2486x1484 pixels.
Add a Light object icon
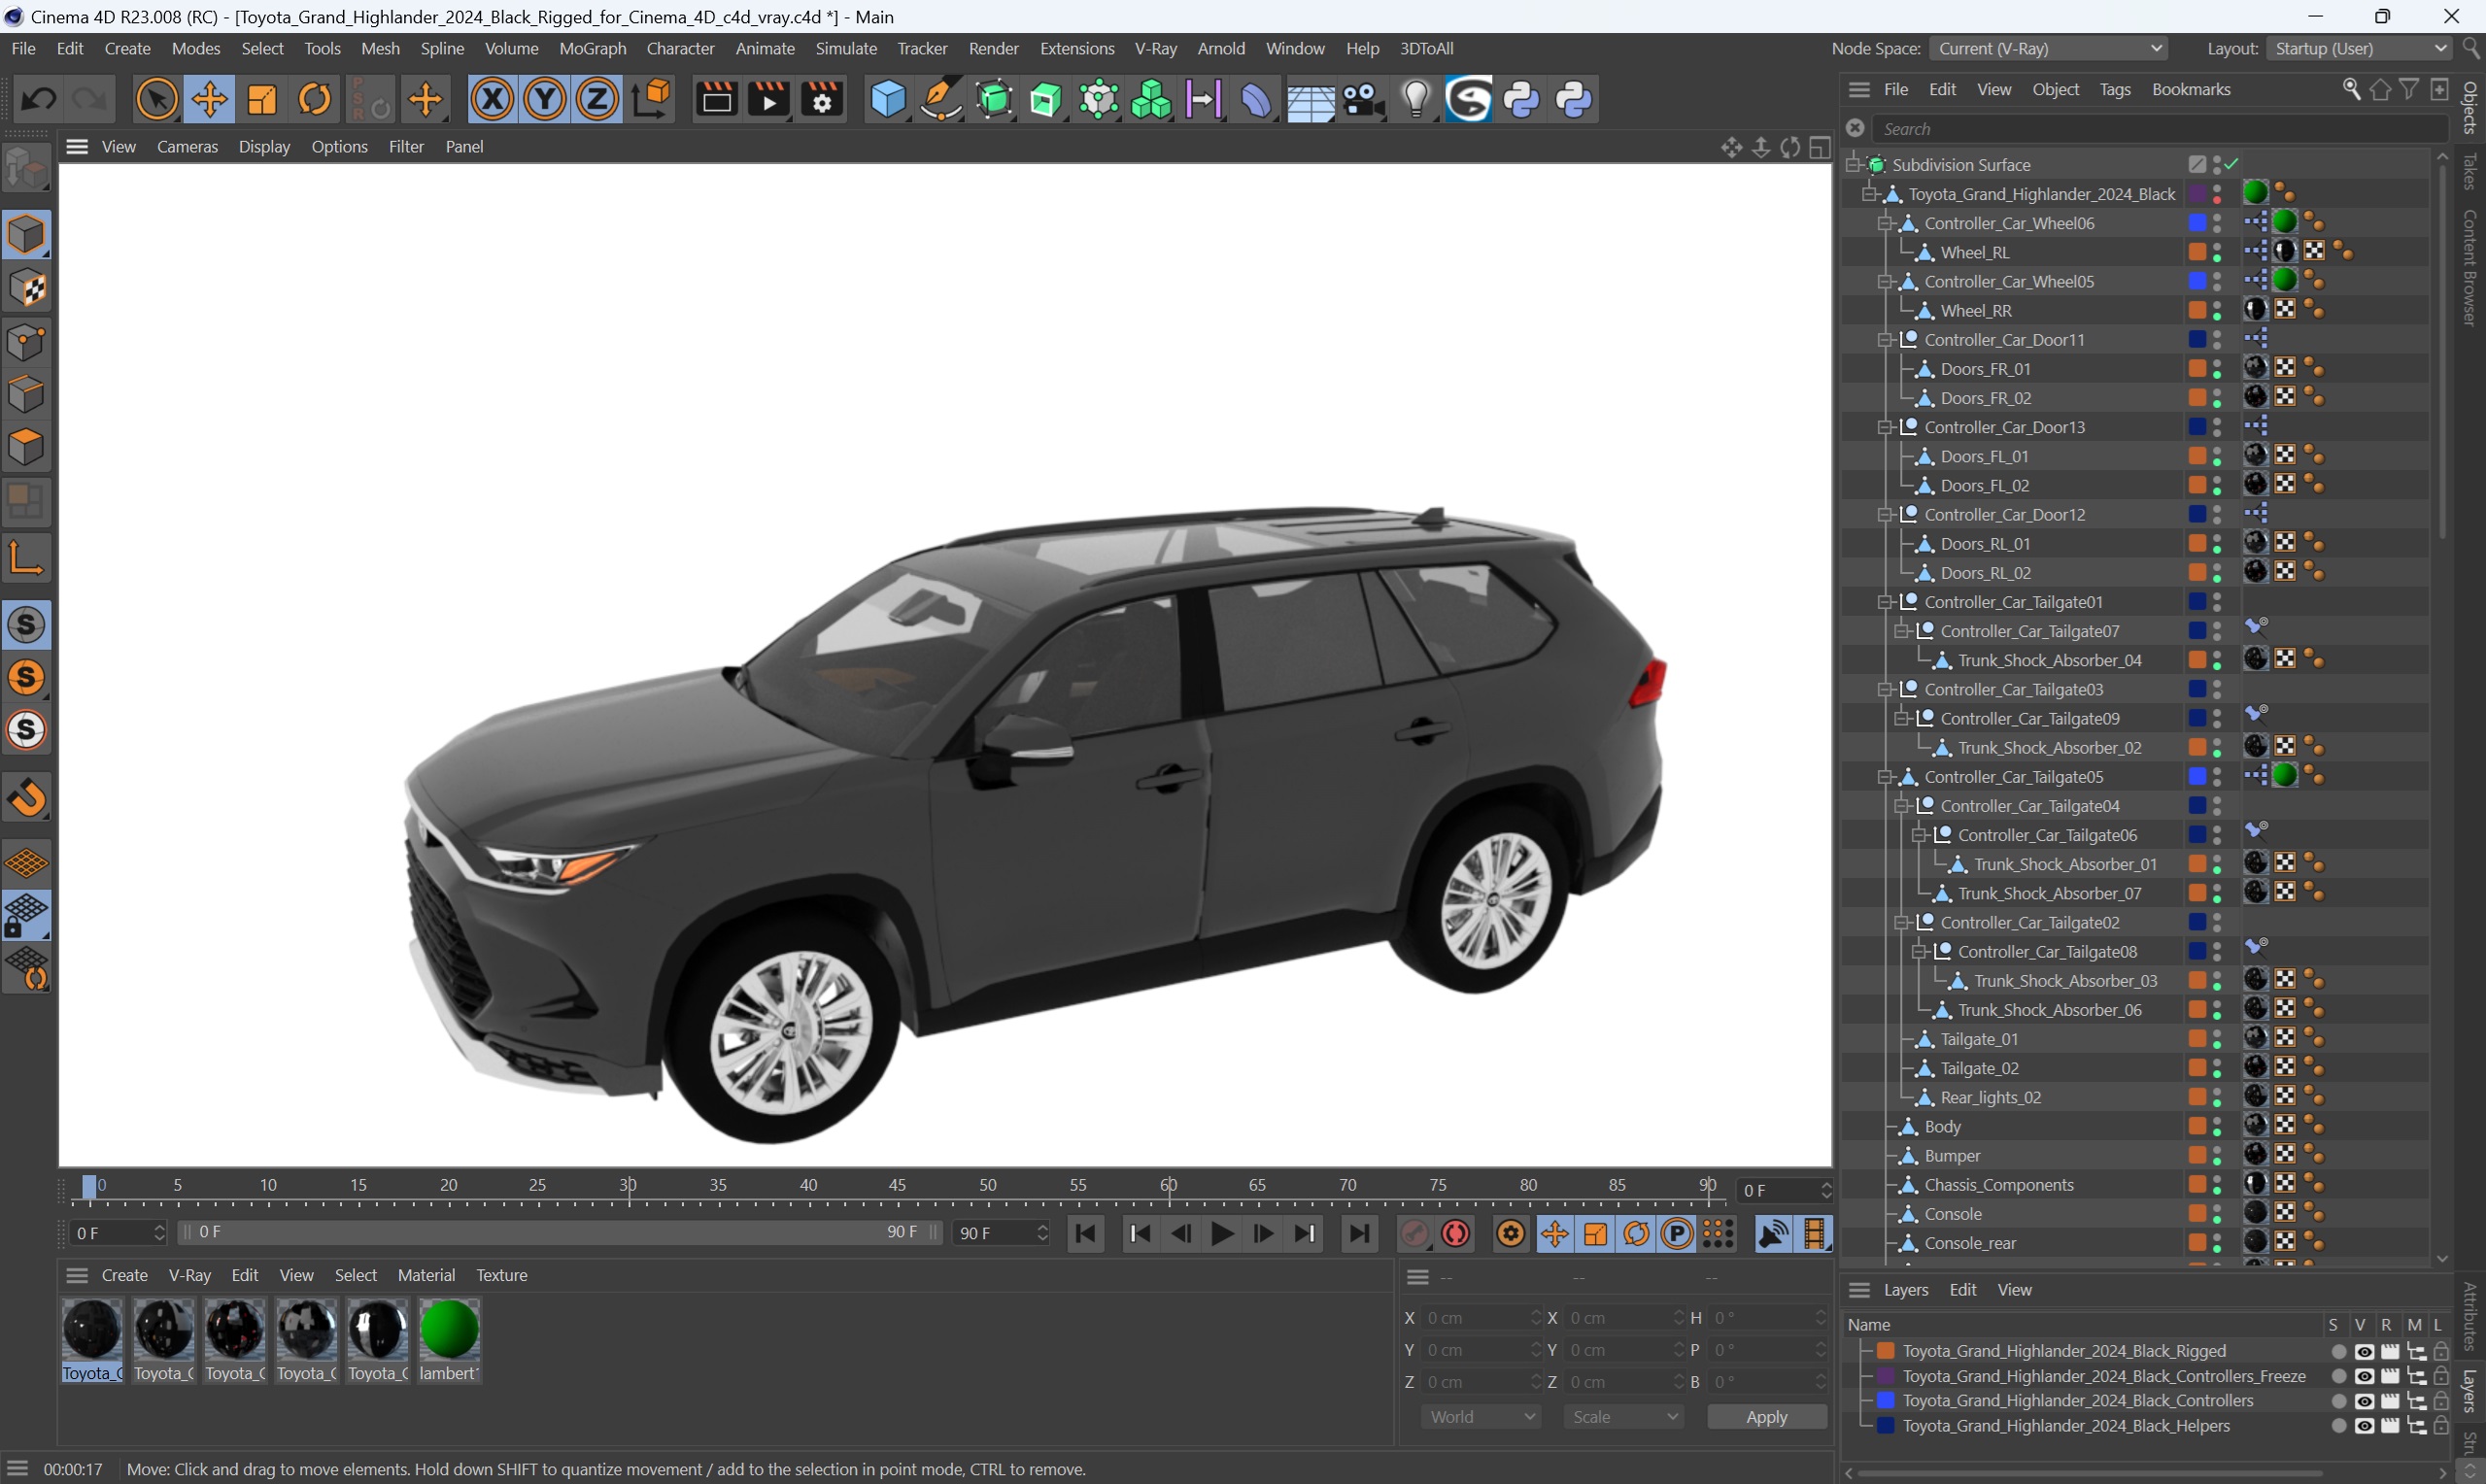tap(1416, 99)
